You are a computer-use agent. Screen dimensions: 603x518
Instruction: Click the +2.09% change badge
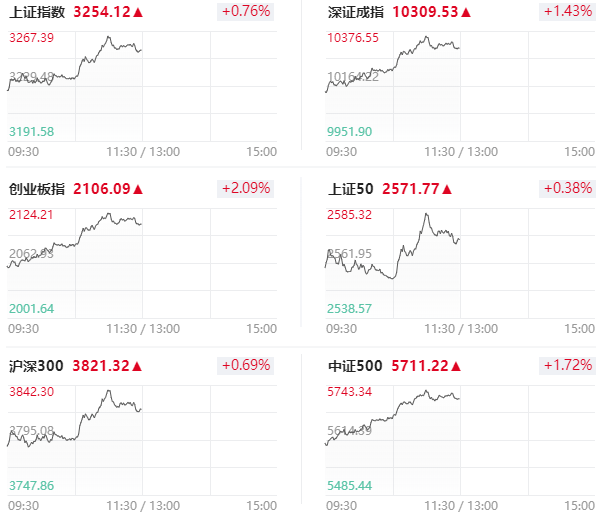pos(245,188)
